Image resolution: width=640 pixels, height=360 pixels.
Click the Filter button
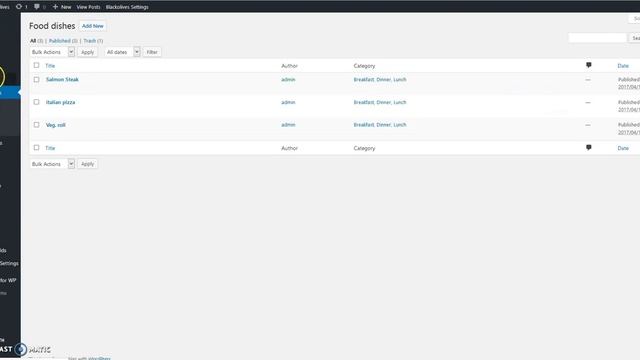[152, 52]
